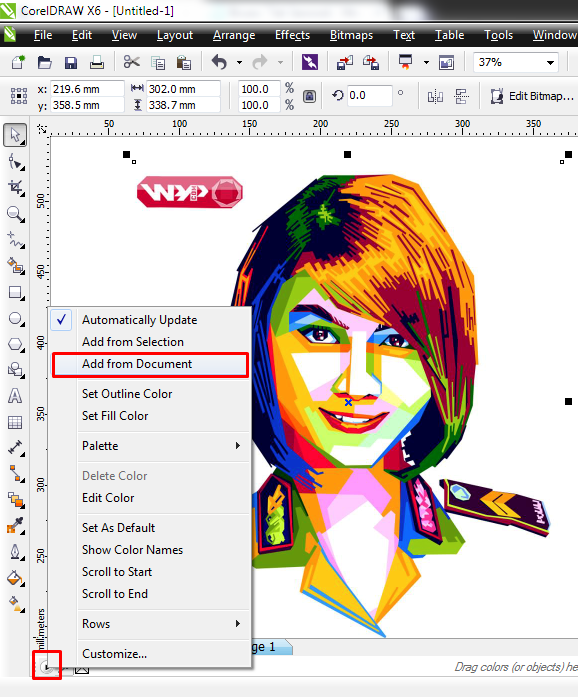Choose Set Fill Color
The width and height of the screenshot is (578, 697).
click(x=150, y=416)
